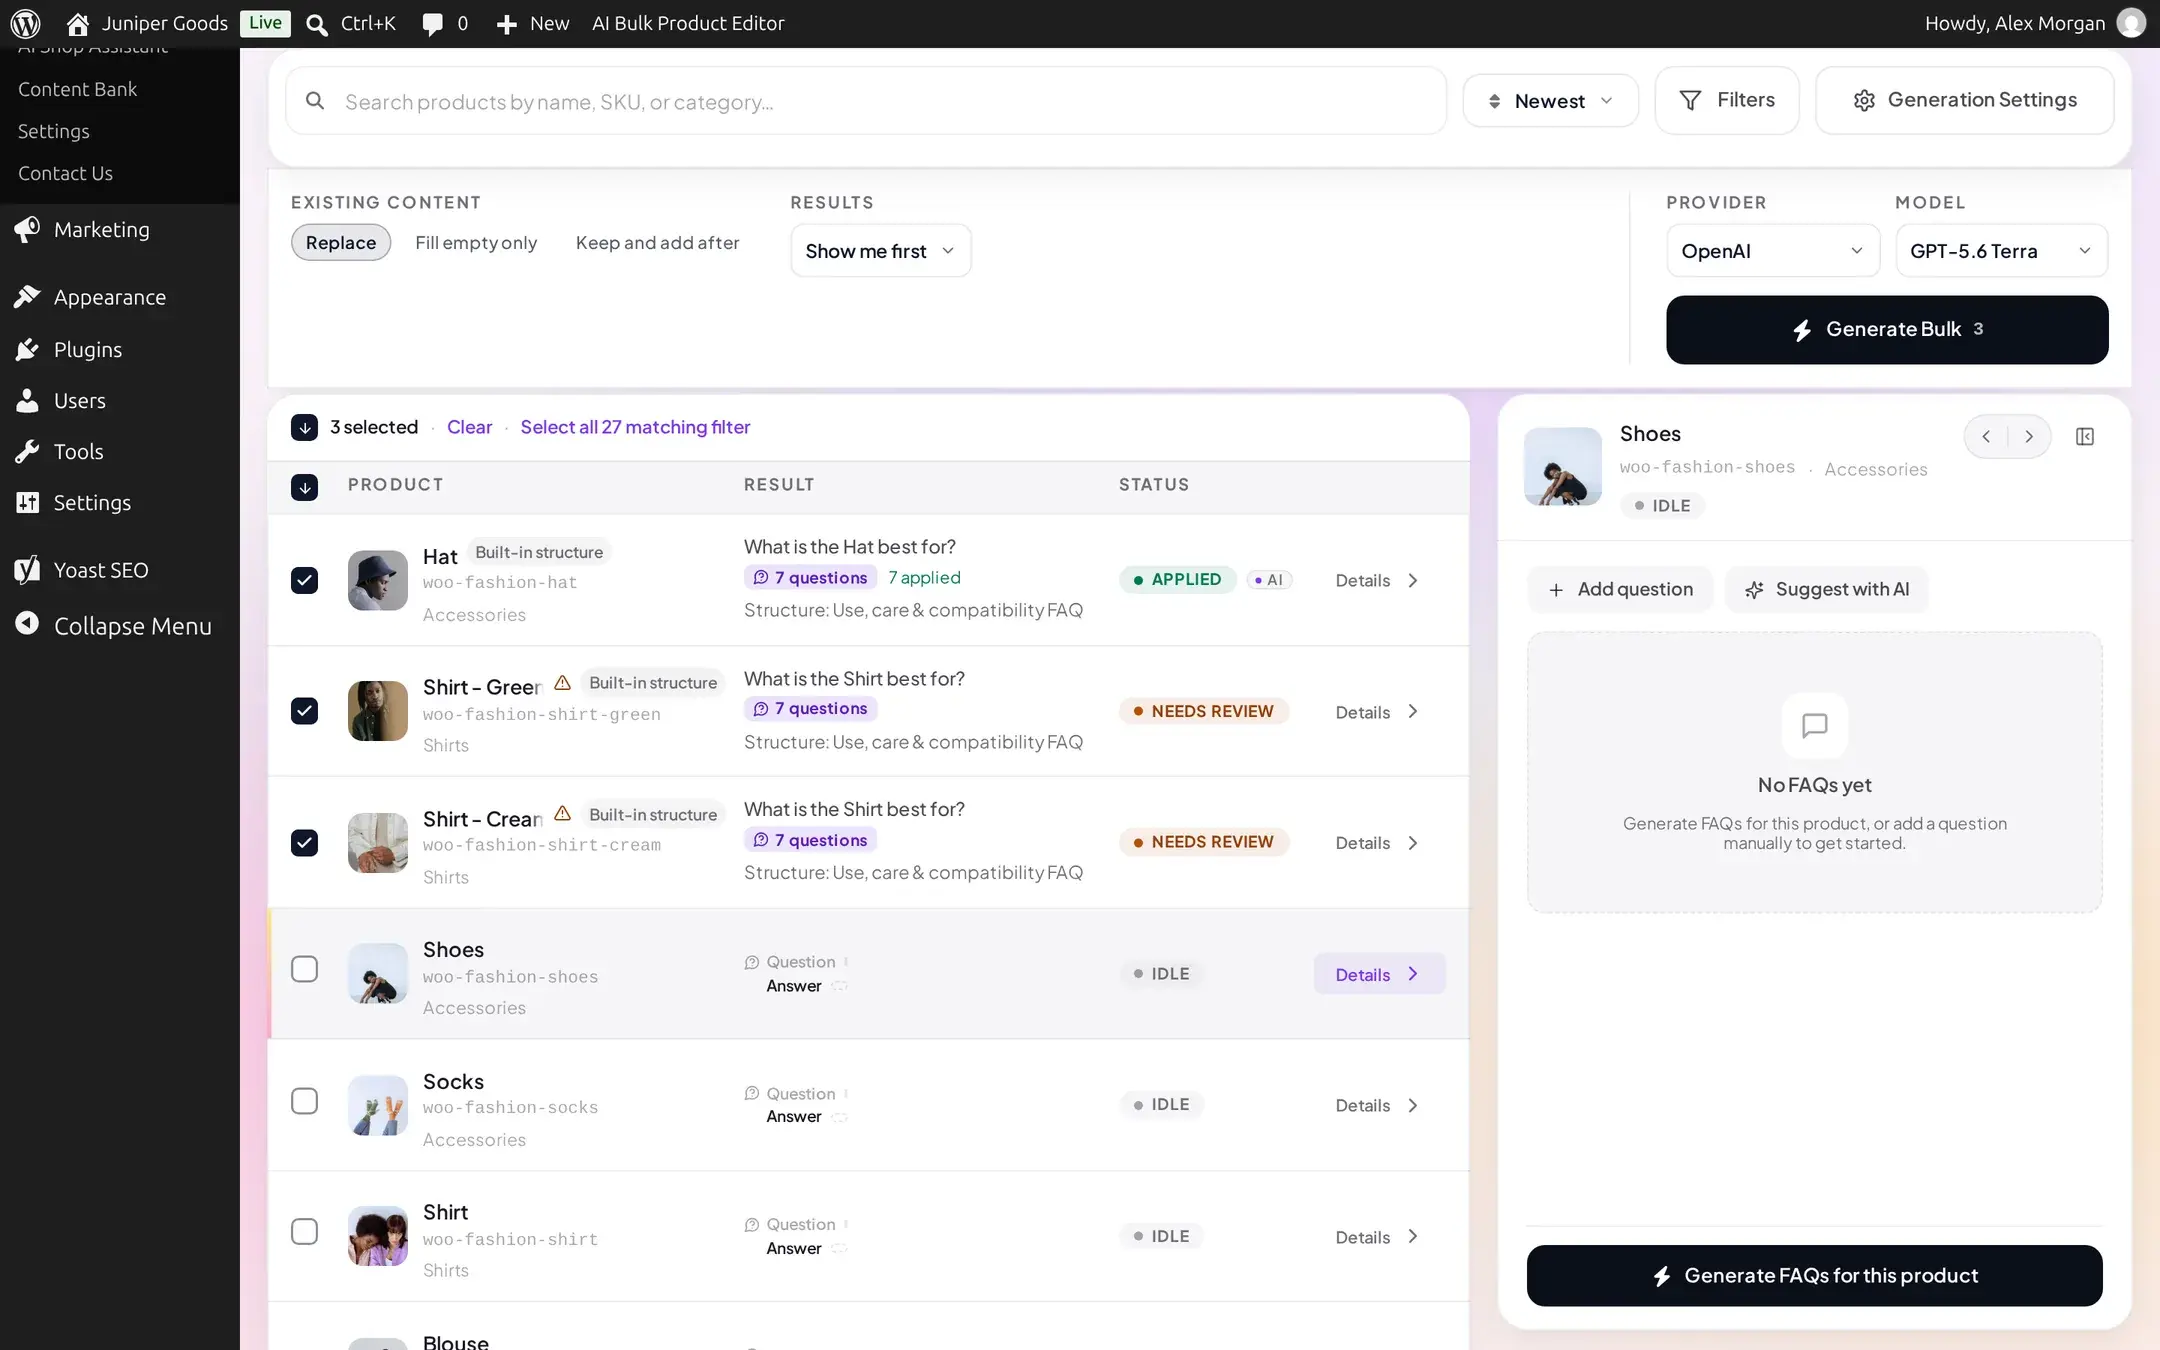
Task: Open the Newest sort dropdown
Action: (1550, 101)
